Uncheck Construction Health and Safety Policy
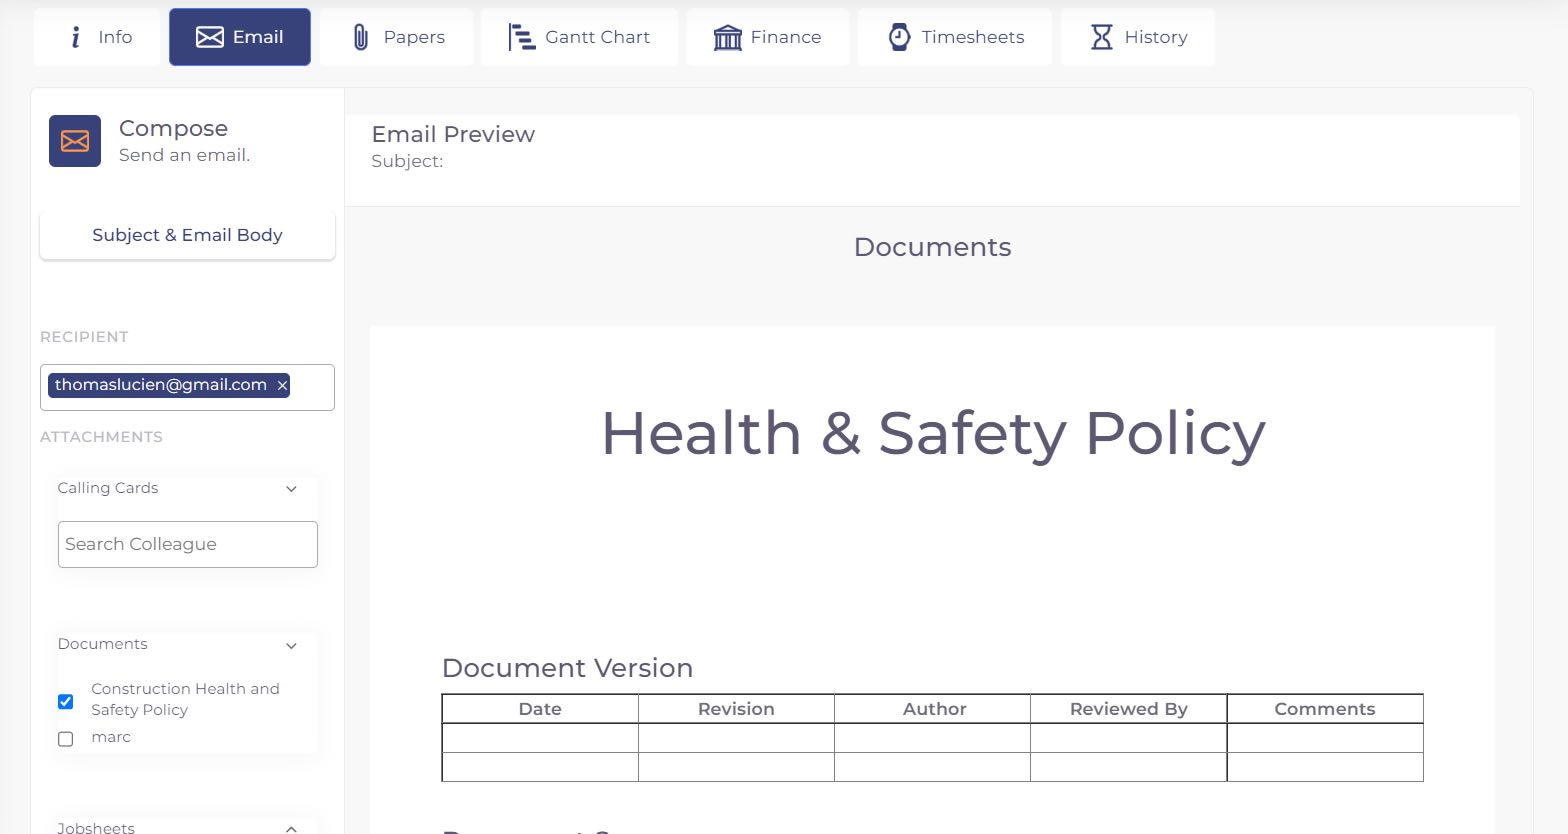The image size is (1568, 834). coord(66,701)
